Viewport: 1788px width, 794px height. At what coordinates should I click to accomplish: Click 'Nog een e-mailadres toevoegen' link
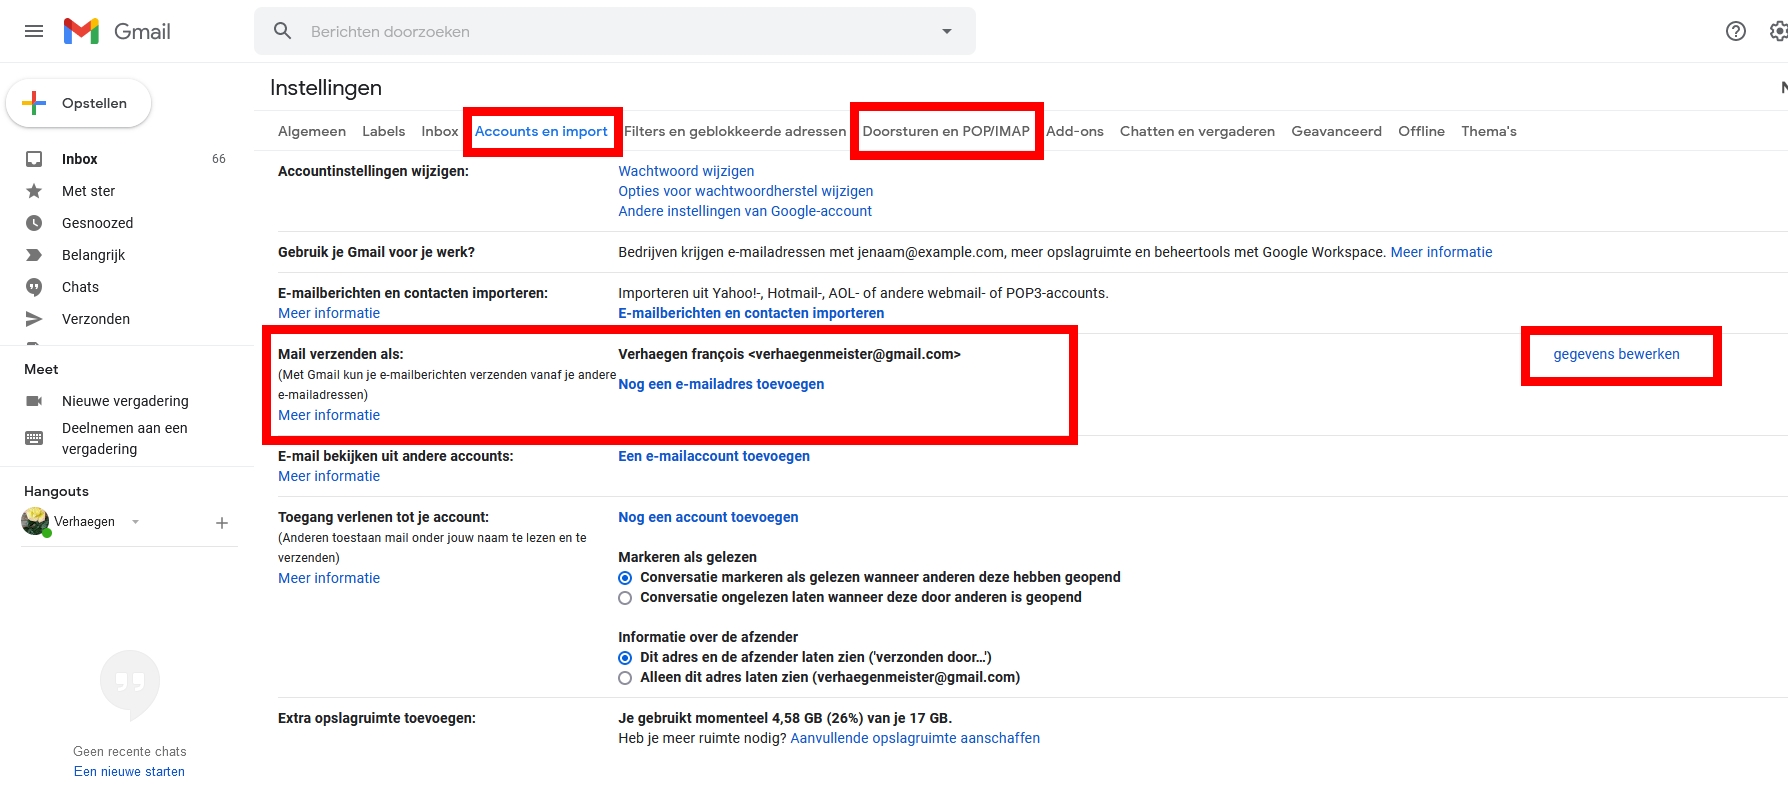(721, 384)
